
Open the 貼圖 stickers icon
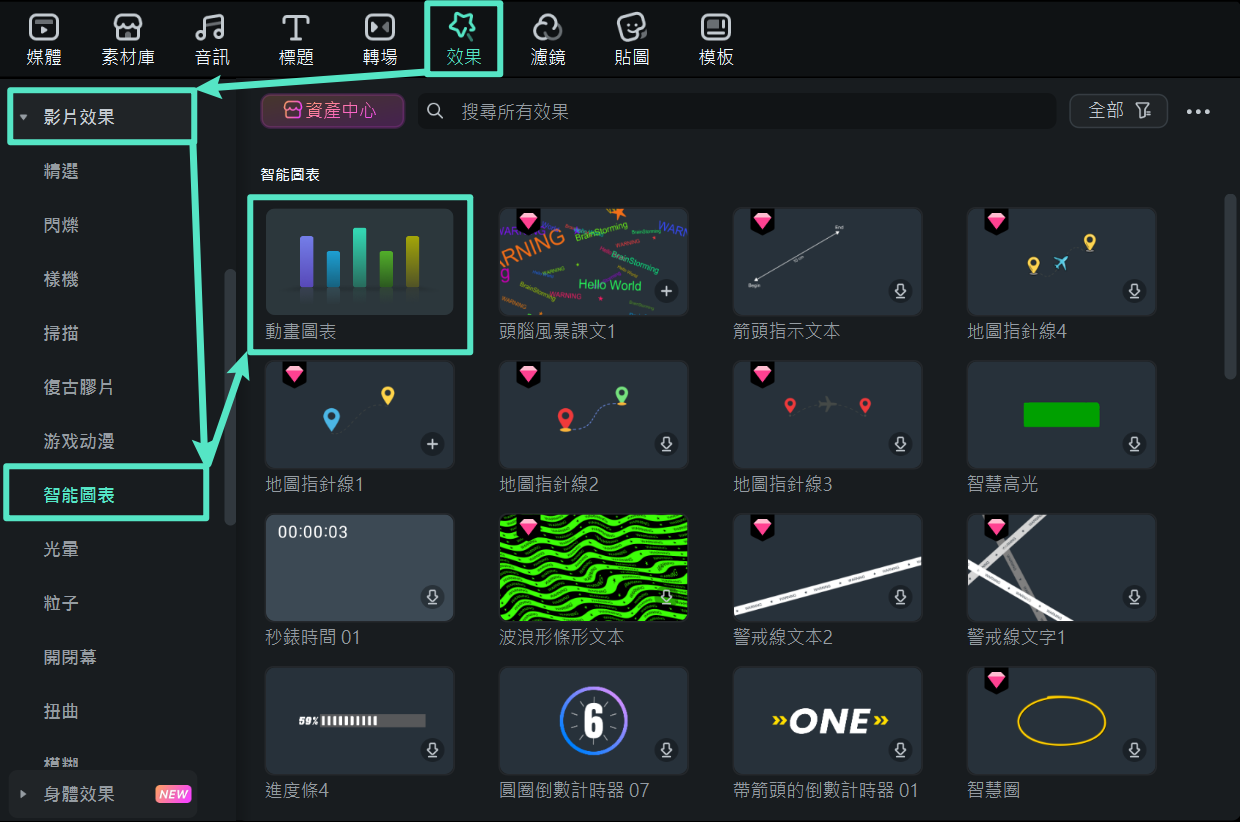631,28
